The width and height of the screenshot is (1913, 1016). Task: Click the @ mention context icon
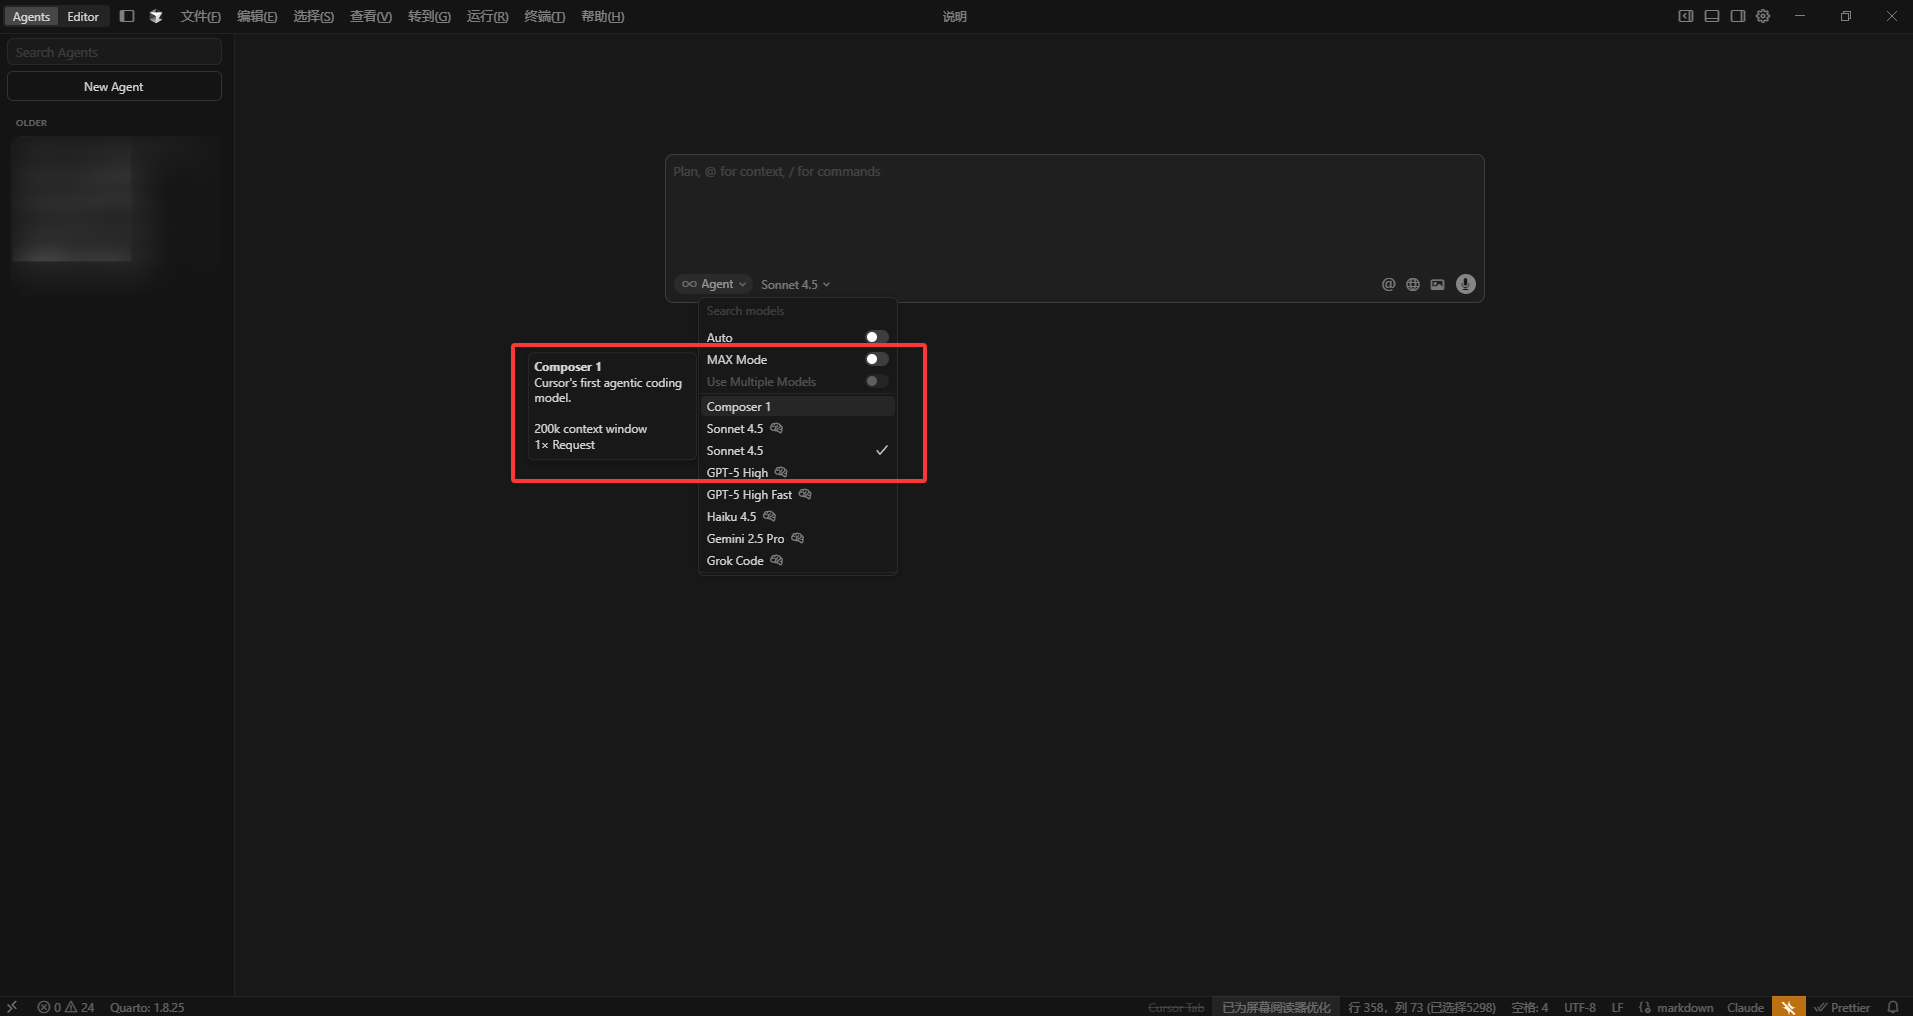(x=1388, y=285)
